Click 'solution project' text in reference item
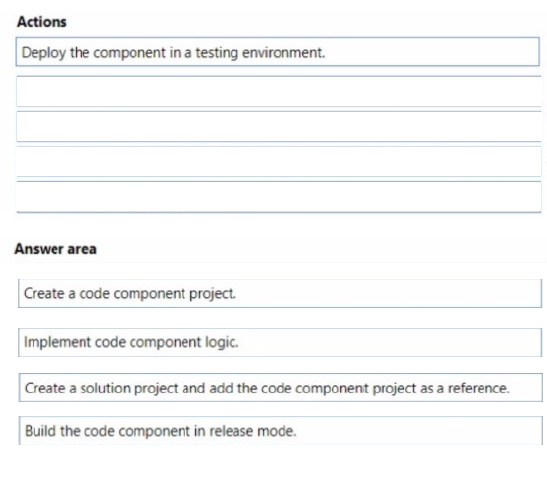Viewport: 547px width, 480px height. (129, 388)
